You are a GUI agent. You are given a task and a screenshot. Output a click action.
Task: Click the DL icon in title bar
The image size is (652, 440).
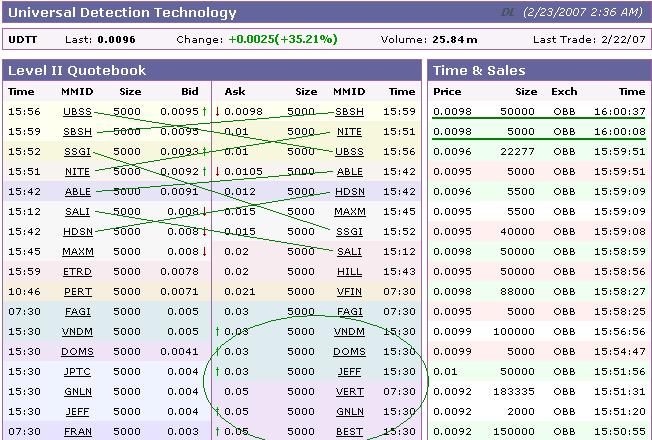pyautogui.click(x=508, y=13)
